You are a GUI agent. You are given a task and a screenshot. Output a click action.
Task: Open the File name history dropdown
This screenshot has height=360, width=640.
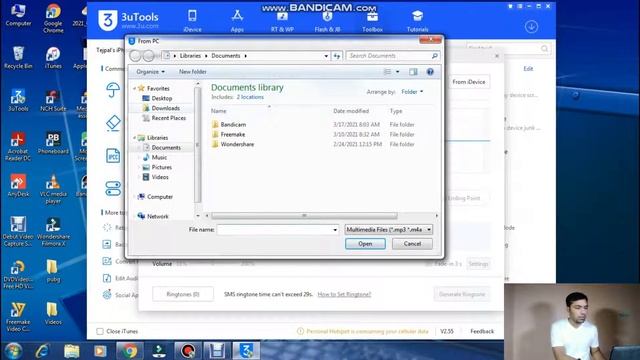[x=335, y=230]
